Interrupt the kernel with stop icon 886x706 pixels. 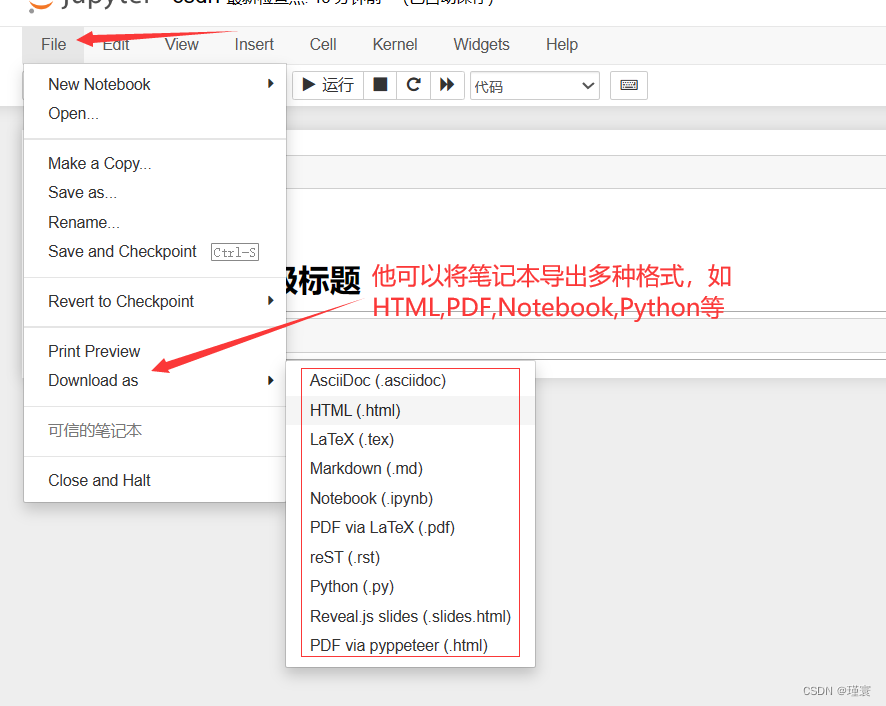379,85
